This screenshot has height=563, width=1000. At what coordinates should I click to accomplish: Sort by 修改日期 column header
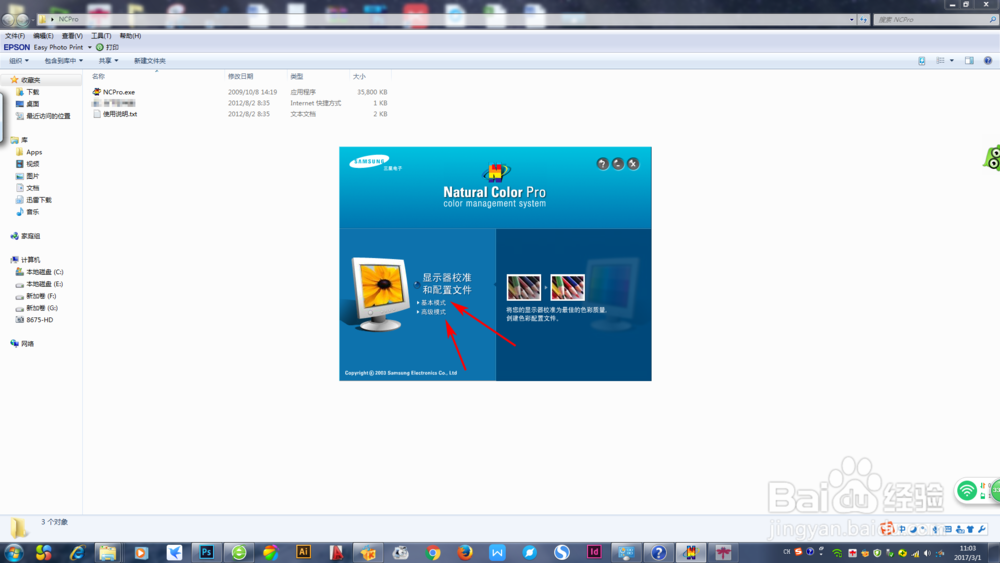tap(240, 77)
